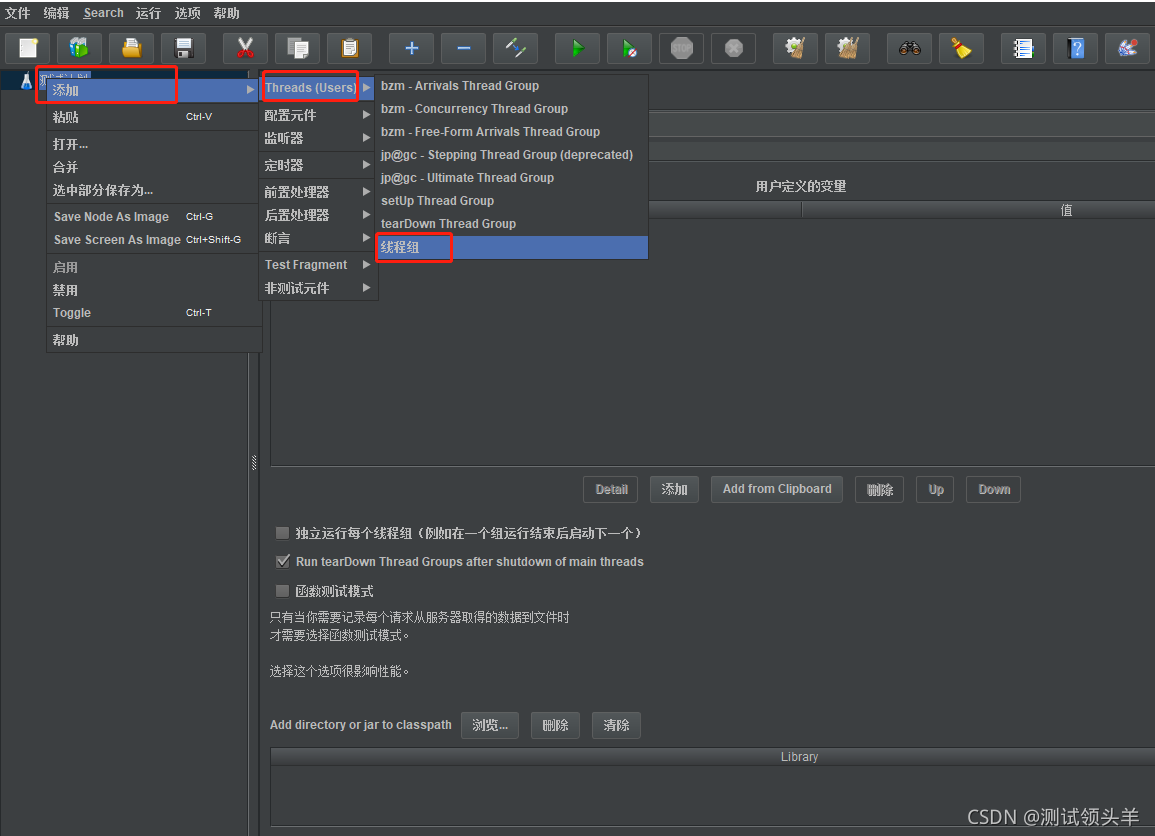Expand the 添加 submenu arrow
This screenshot has height=836, width=1155.
click(x=250, y=89)
